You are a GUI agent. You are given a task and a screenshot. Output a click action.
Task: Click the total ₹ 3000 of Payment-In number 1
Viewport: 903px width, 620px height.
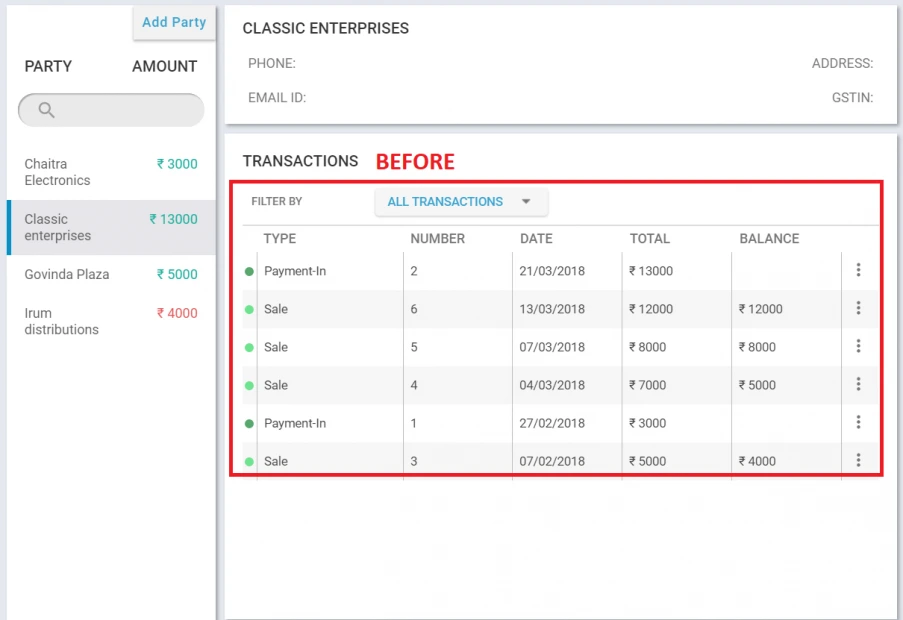(x=647, y=423)
